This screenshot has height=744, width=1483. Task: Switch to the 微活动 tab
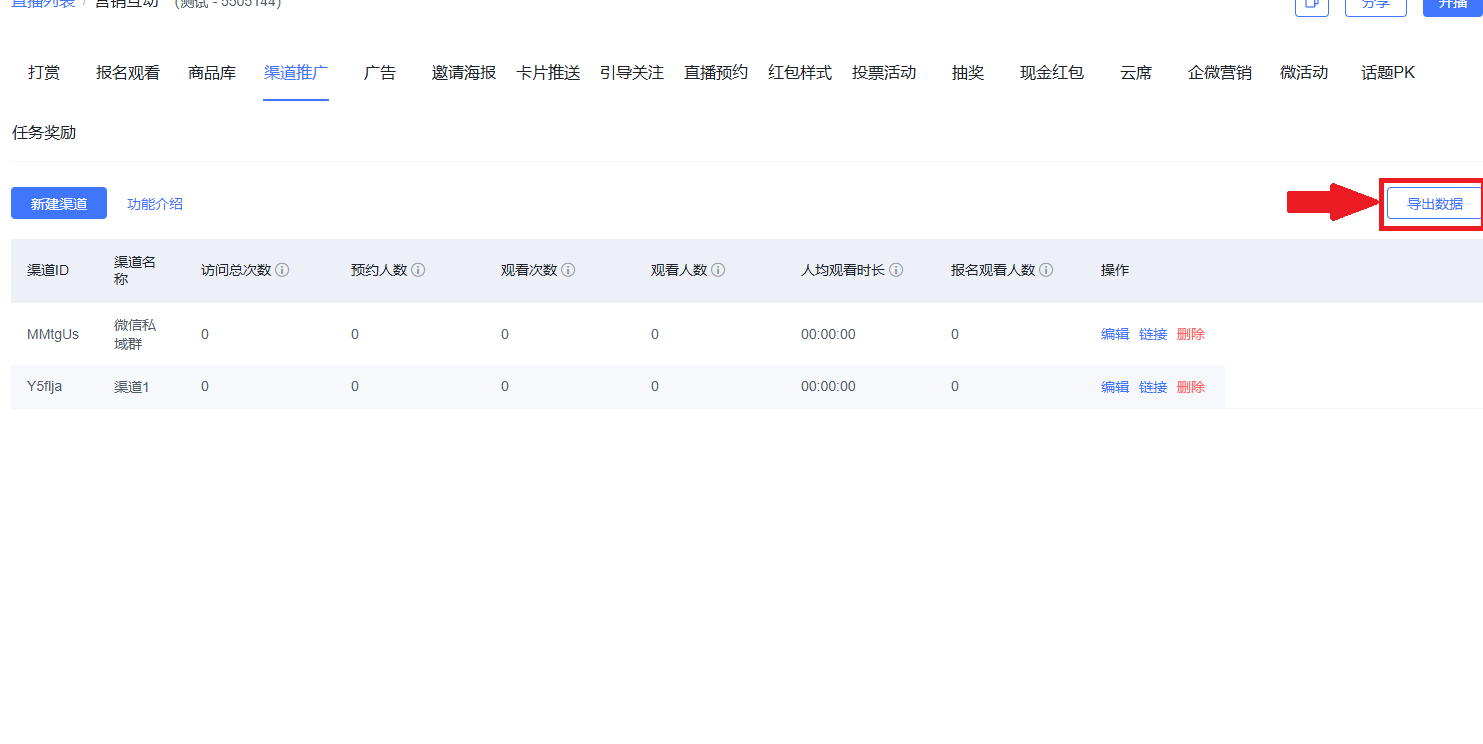1304,73
